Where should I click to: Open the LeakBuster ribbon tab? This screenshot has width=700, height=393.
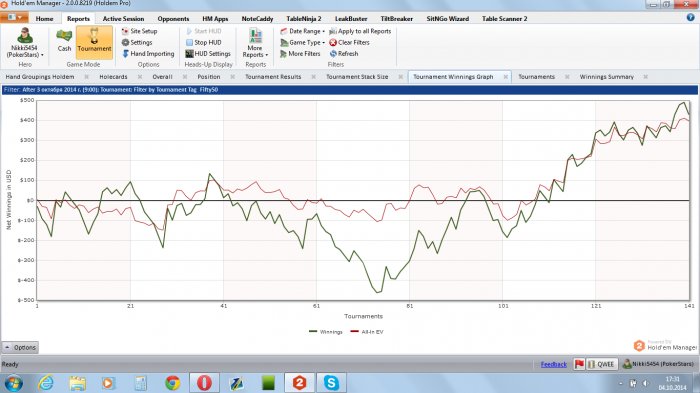coord(351,19)
